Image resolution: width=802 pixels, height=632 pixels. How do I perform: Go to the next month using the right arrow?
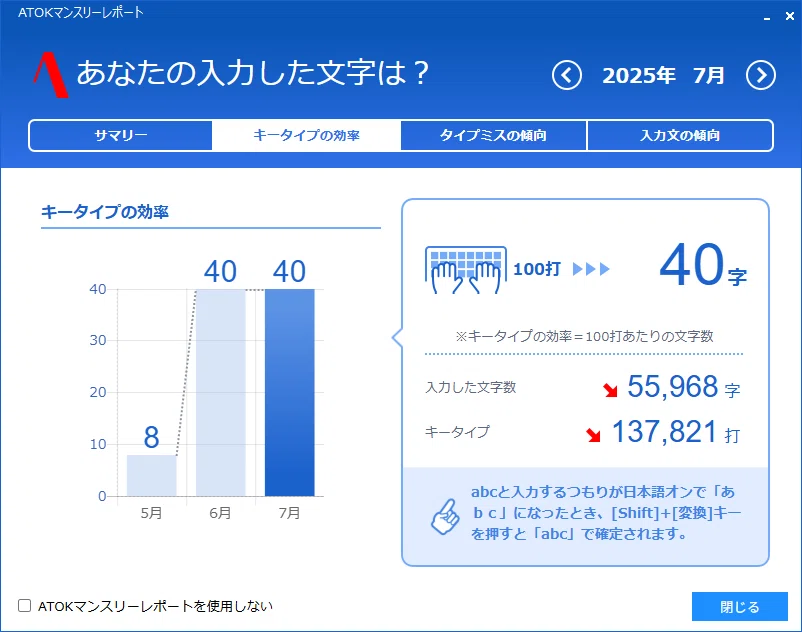pos(761,76)
